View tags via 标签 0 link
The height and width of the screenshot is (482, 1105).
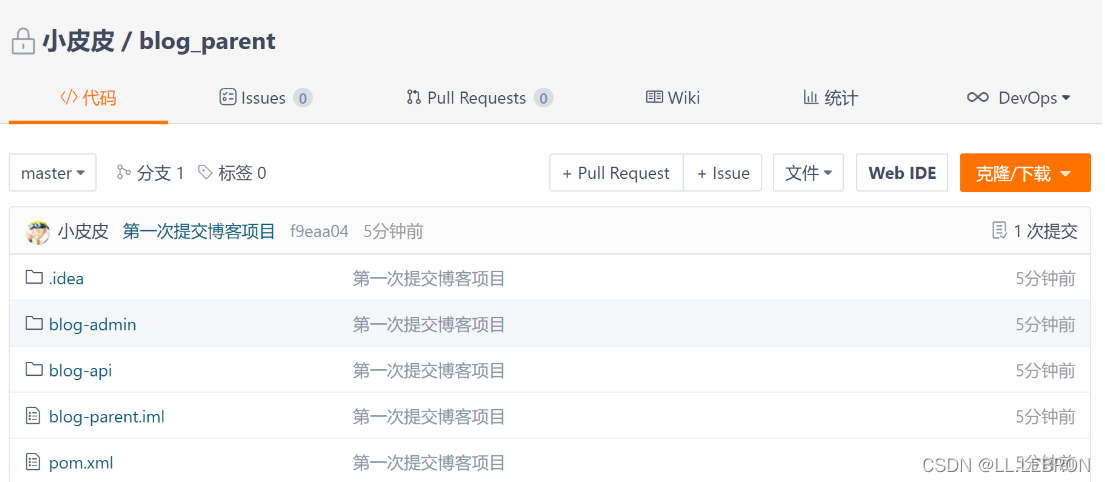coord(232,173)
